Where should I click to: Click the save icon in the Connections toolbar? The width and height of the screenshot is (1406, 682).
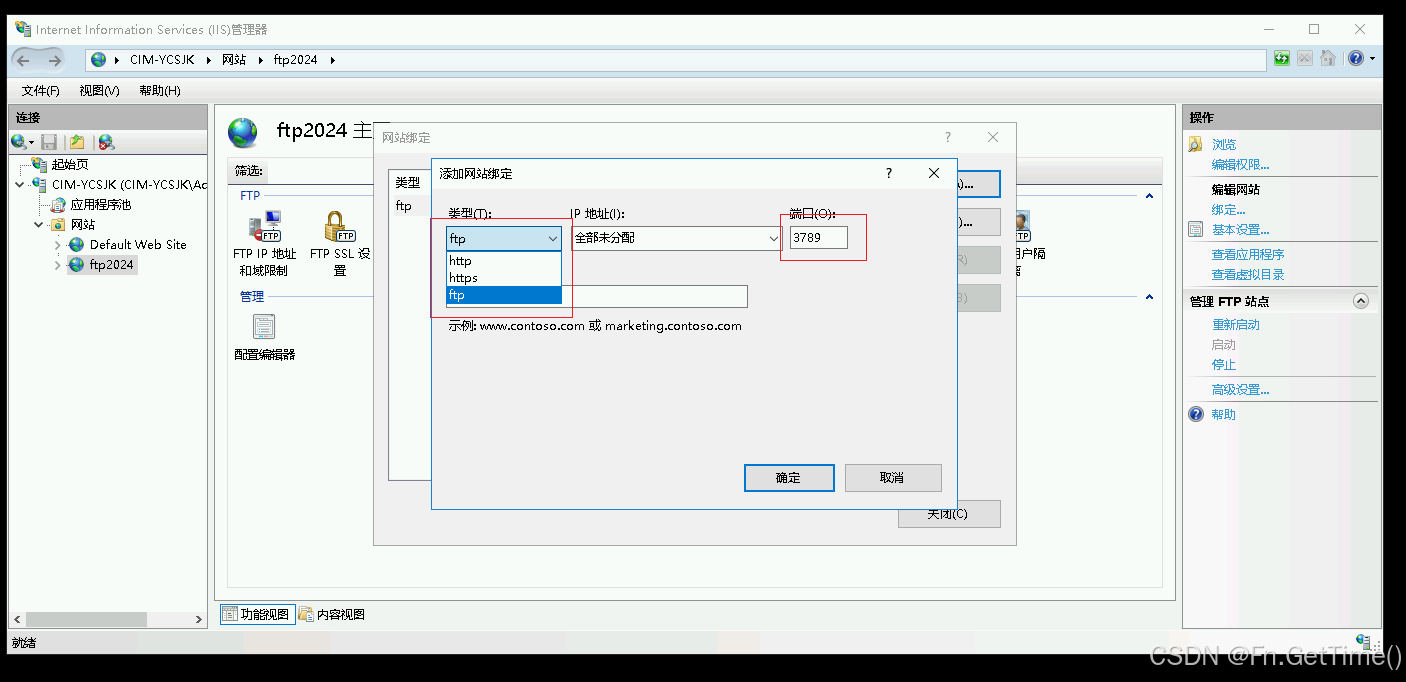click(x=49, y=142)
